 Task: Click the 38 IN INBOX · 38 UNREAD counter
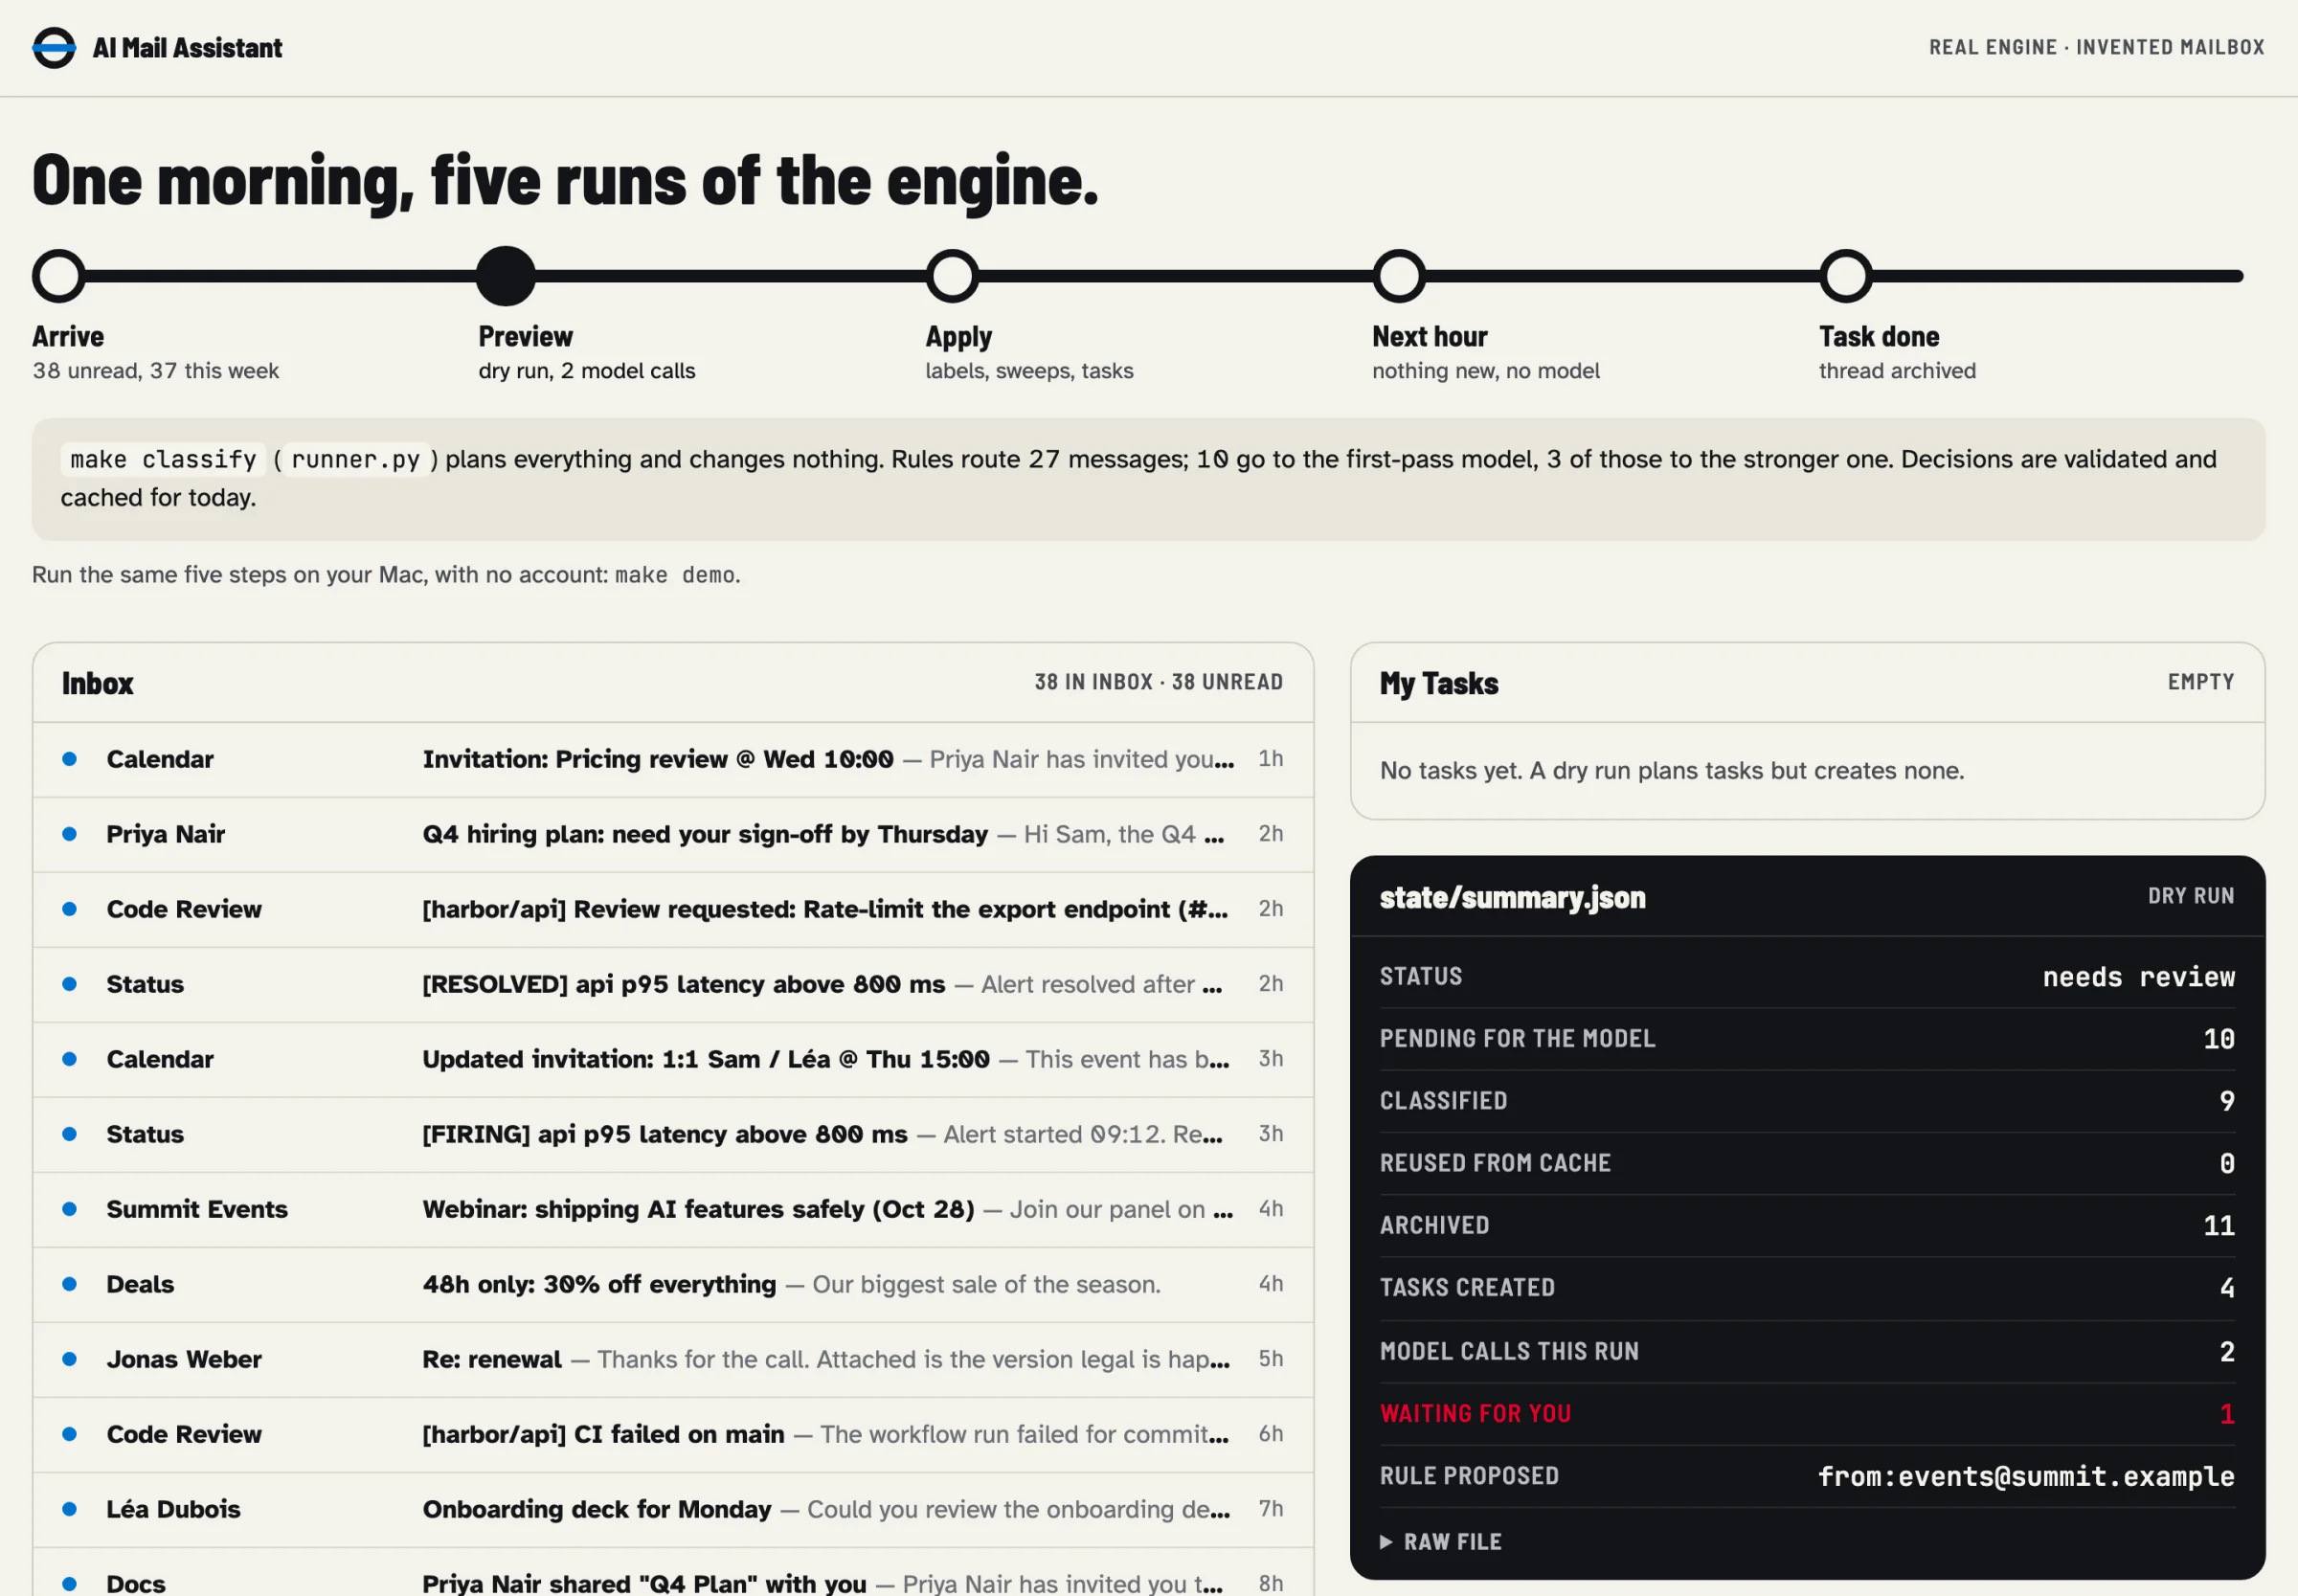1158,682
